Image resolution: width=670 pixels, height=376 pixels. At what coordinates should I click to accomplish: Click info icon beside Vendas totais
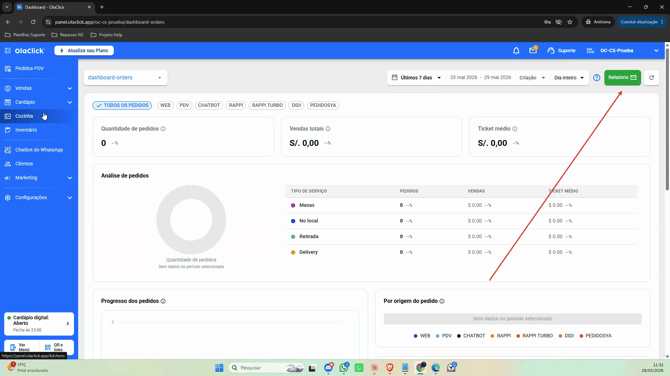click(328, 129)
